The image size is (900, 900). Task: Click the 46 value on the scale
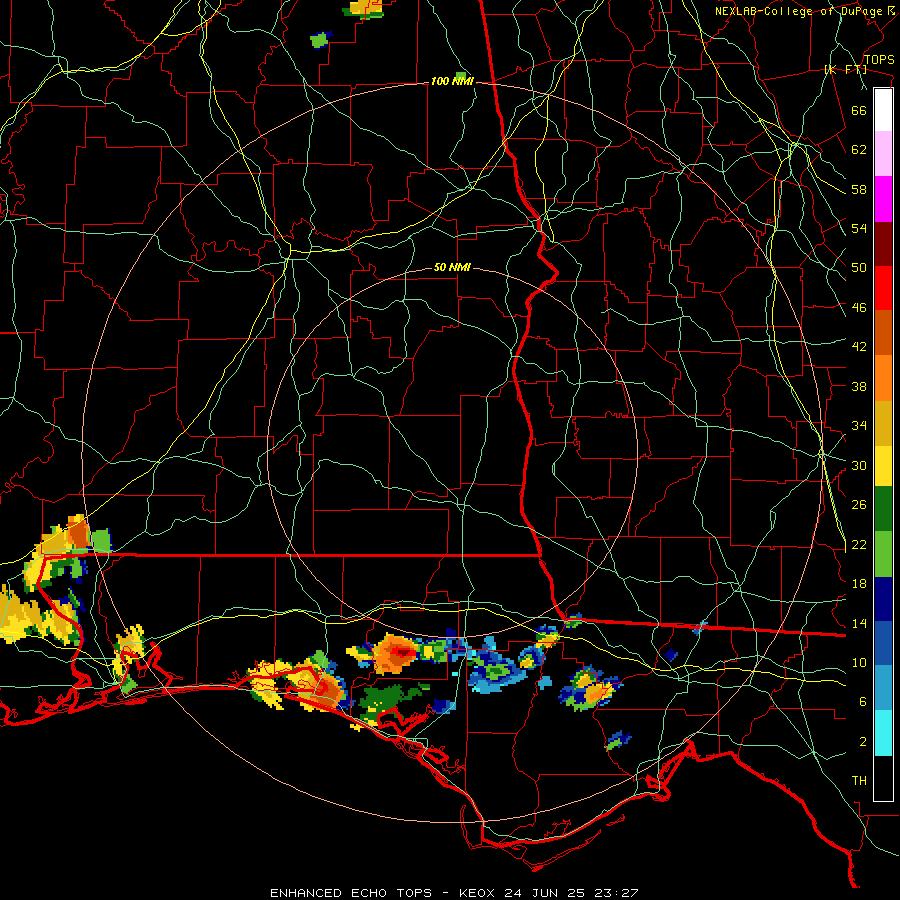point(859,308)
